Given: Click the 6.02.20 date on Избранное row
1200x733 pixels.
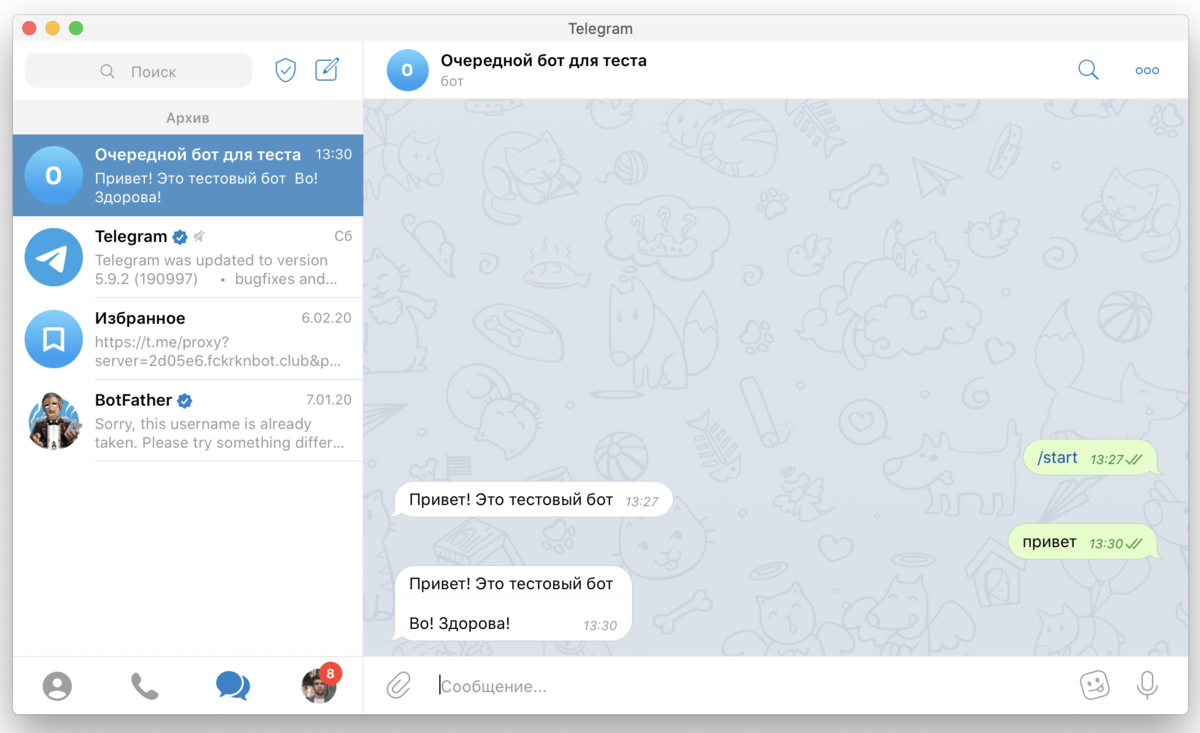Looking at the screenshot, I should point(327,318).
